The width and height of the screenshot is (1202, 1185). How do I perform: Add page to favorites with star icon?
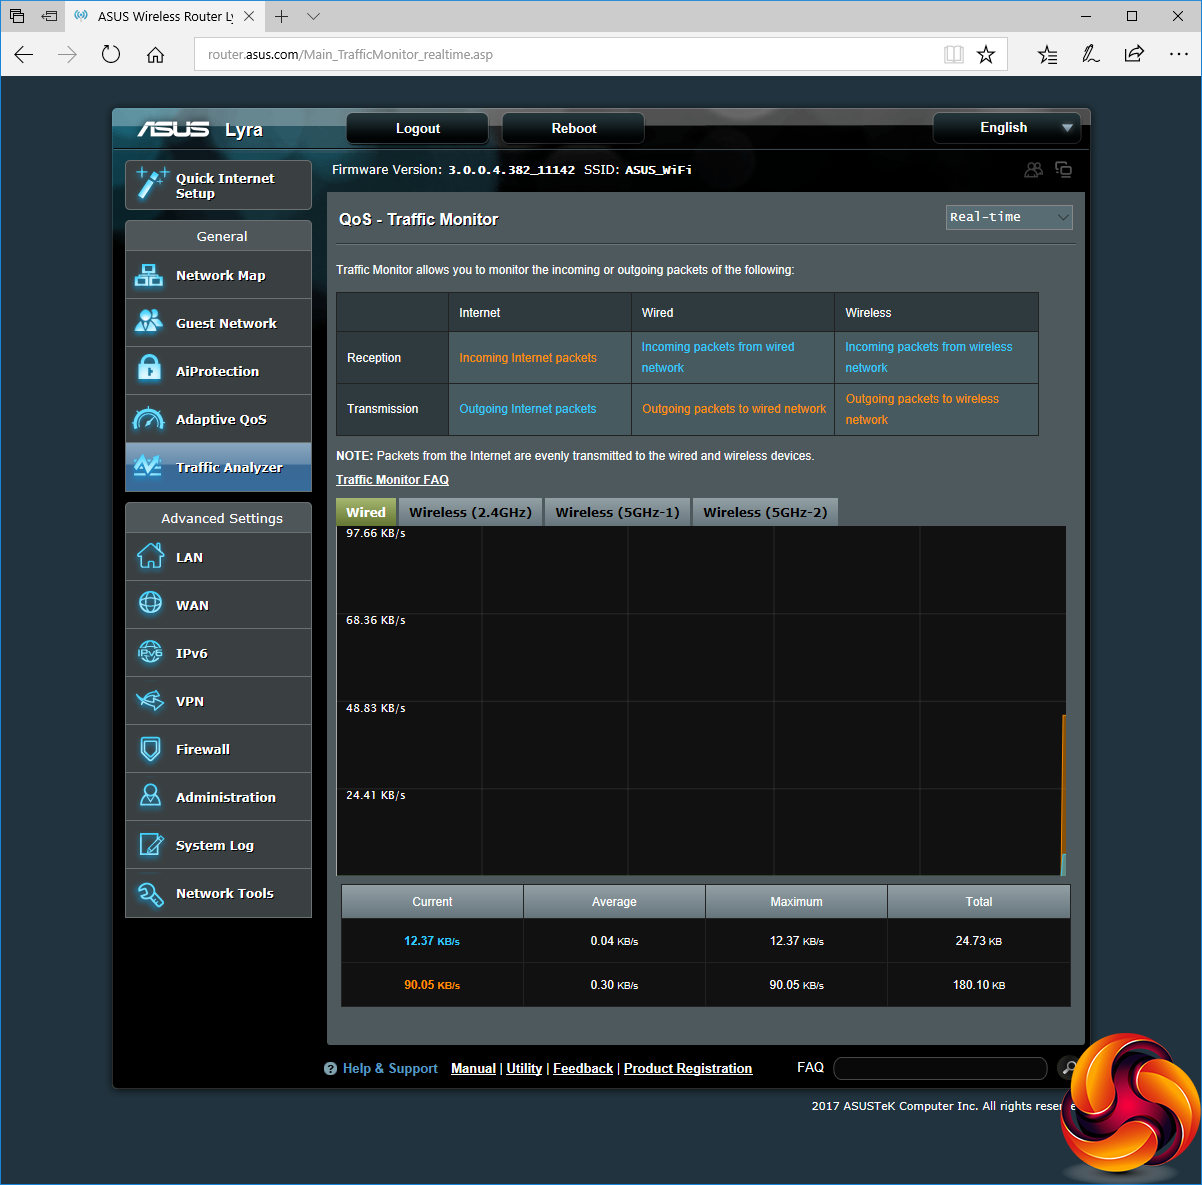pyautogui.click(x=986, y=54)
